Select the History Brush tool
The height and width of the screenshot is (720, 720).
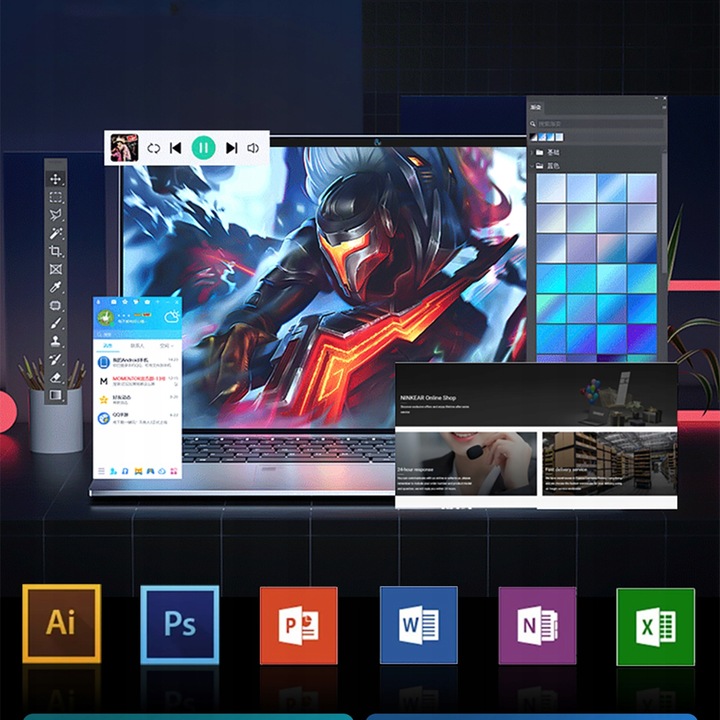56,359
